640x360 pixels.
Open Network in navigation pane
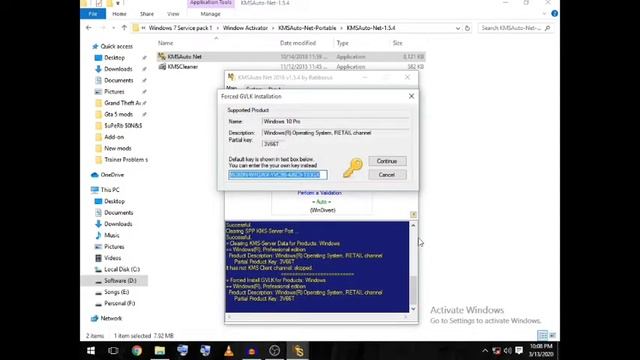coord(111,318)
